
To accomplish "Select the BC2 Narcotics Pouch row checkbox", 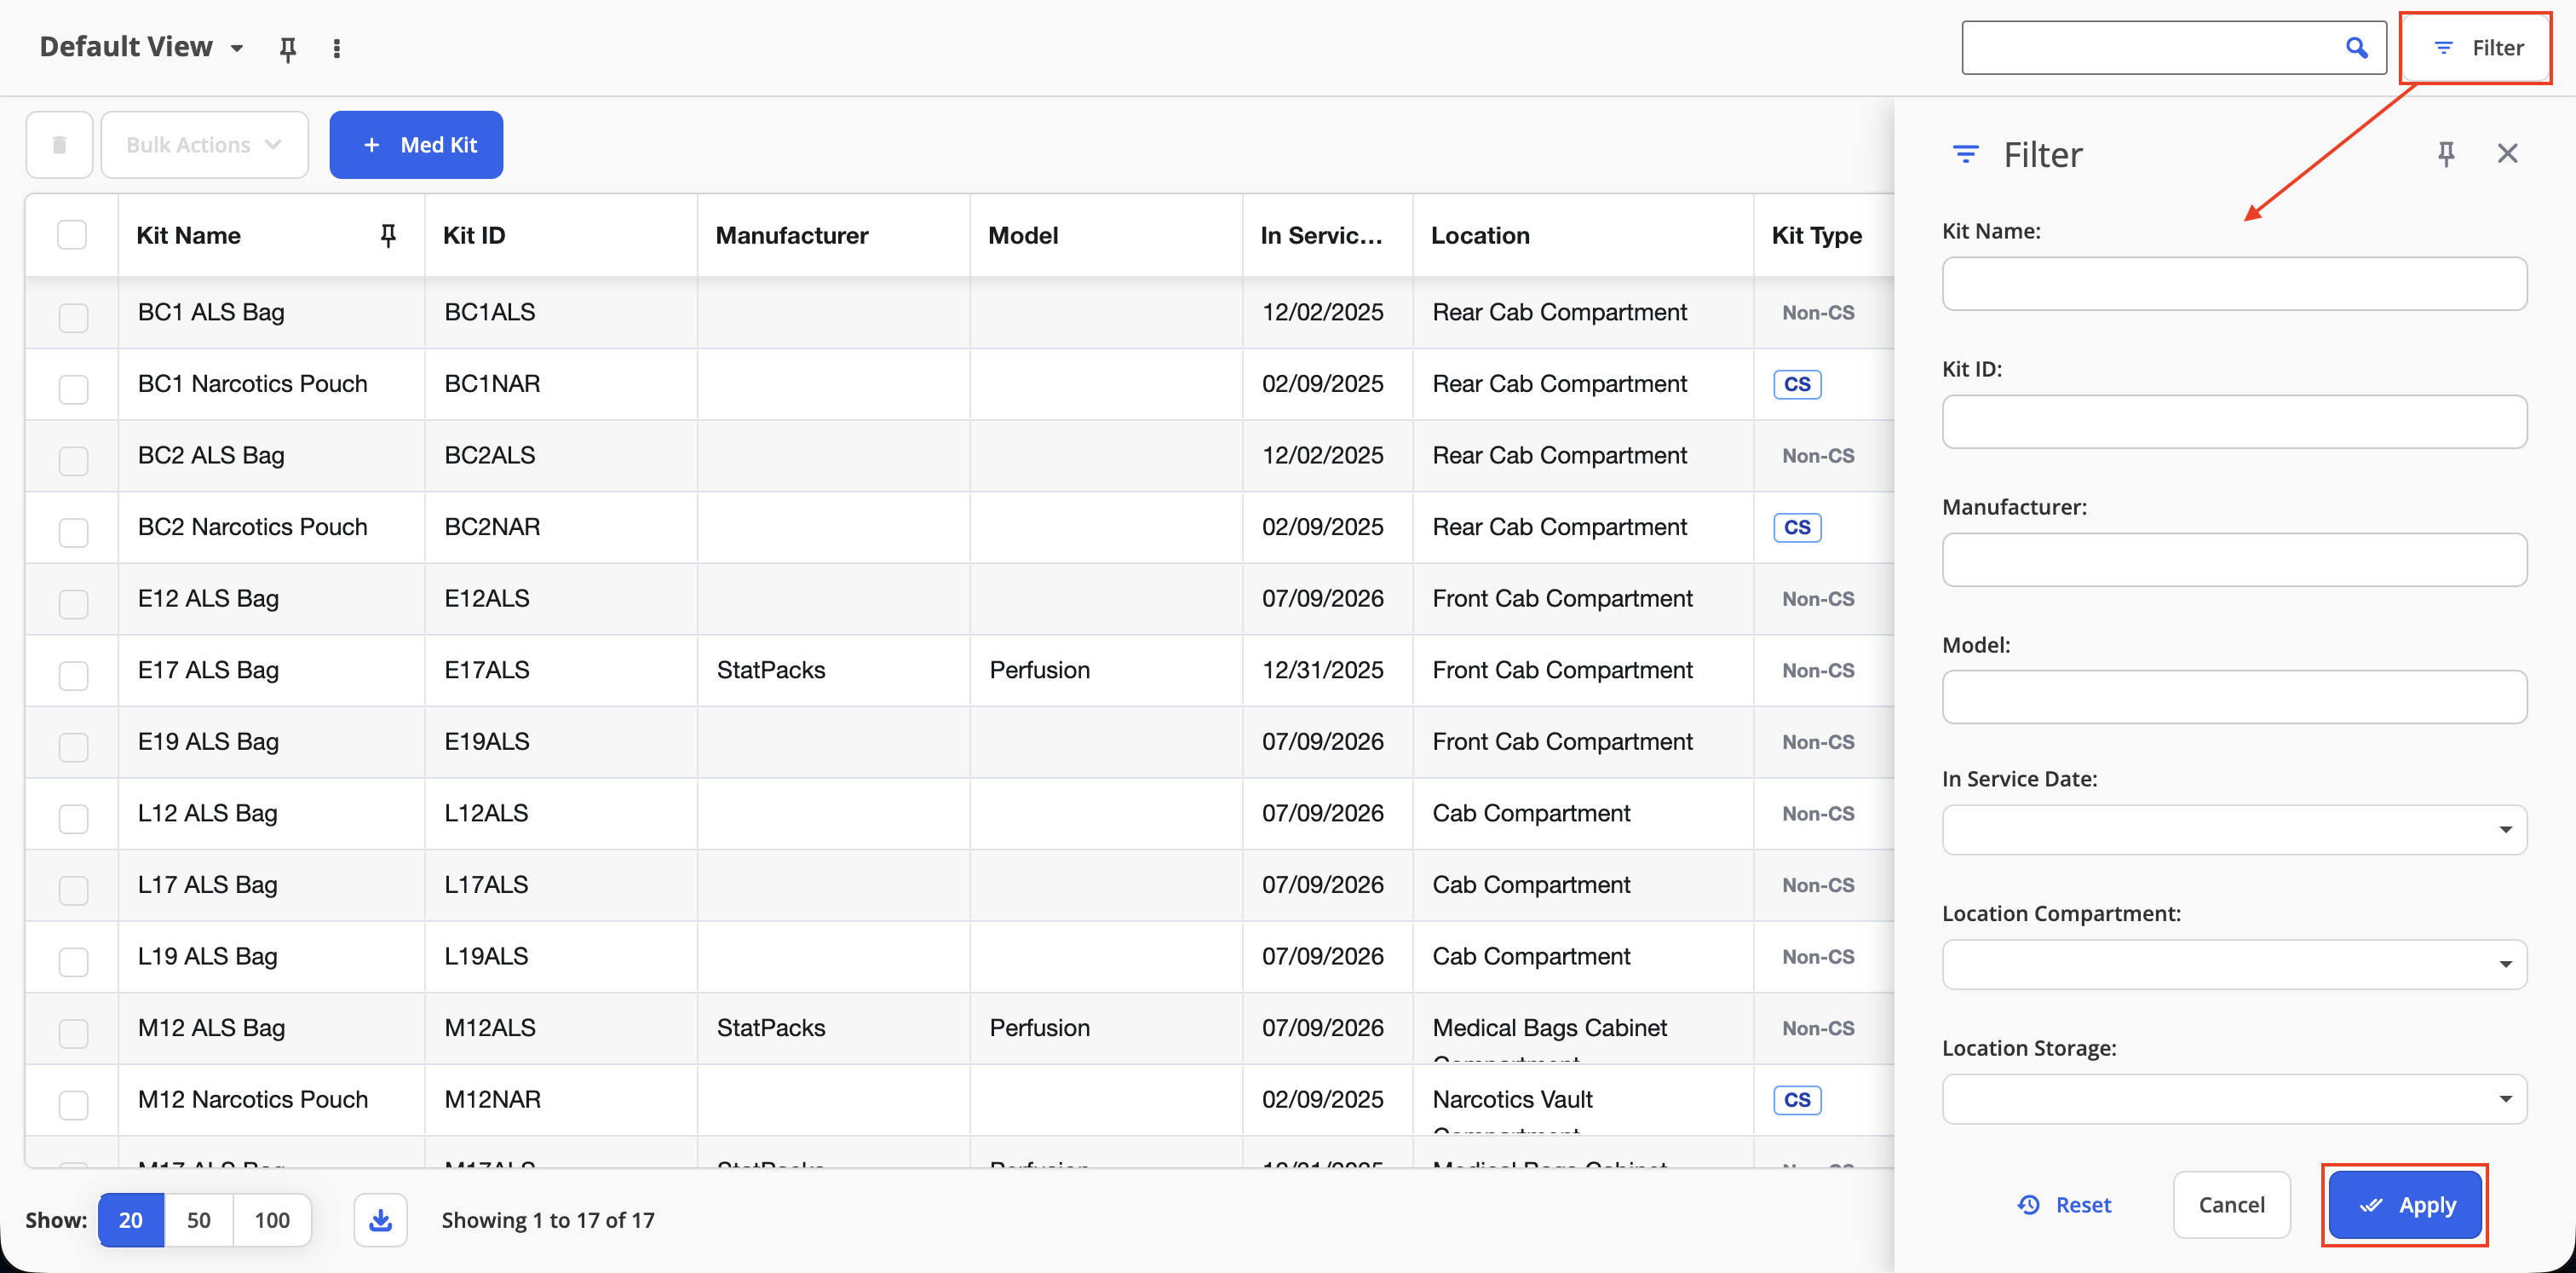I will [x=73, y=532].
